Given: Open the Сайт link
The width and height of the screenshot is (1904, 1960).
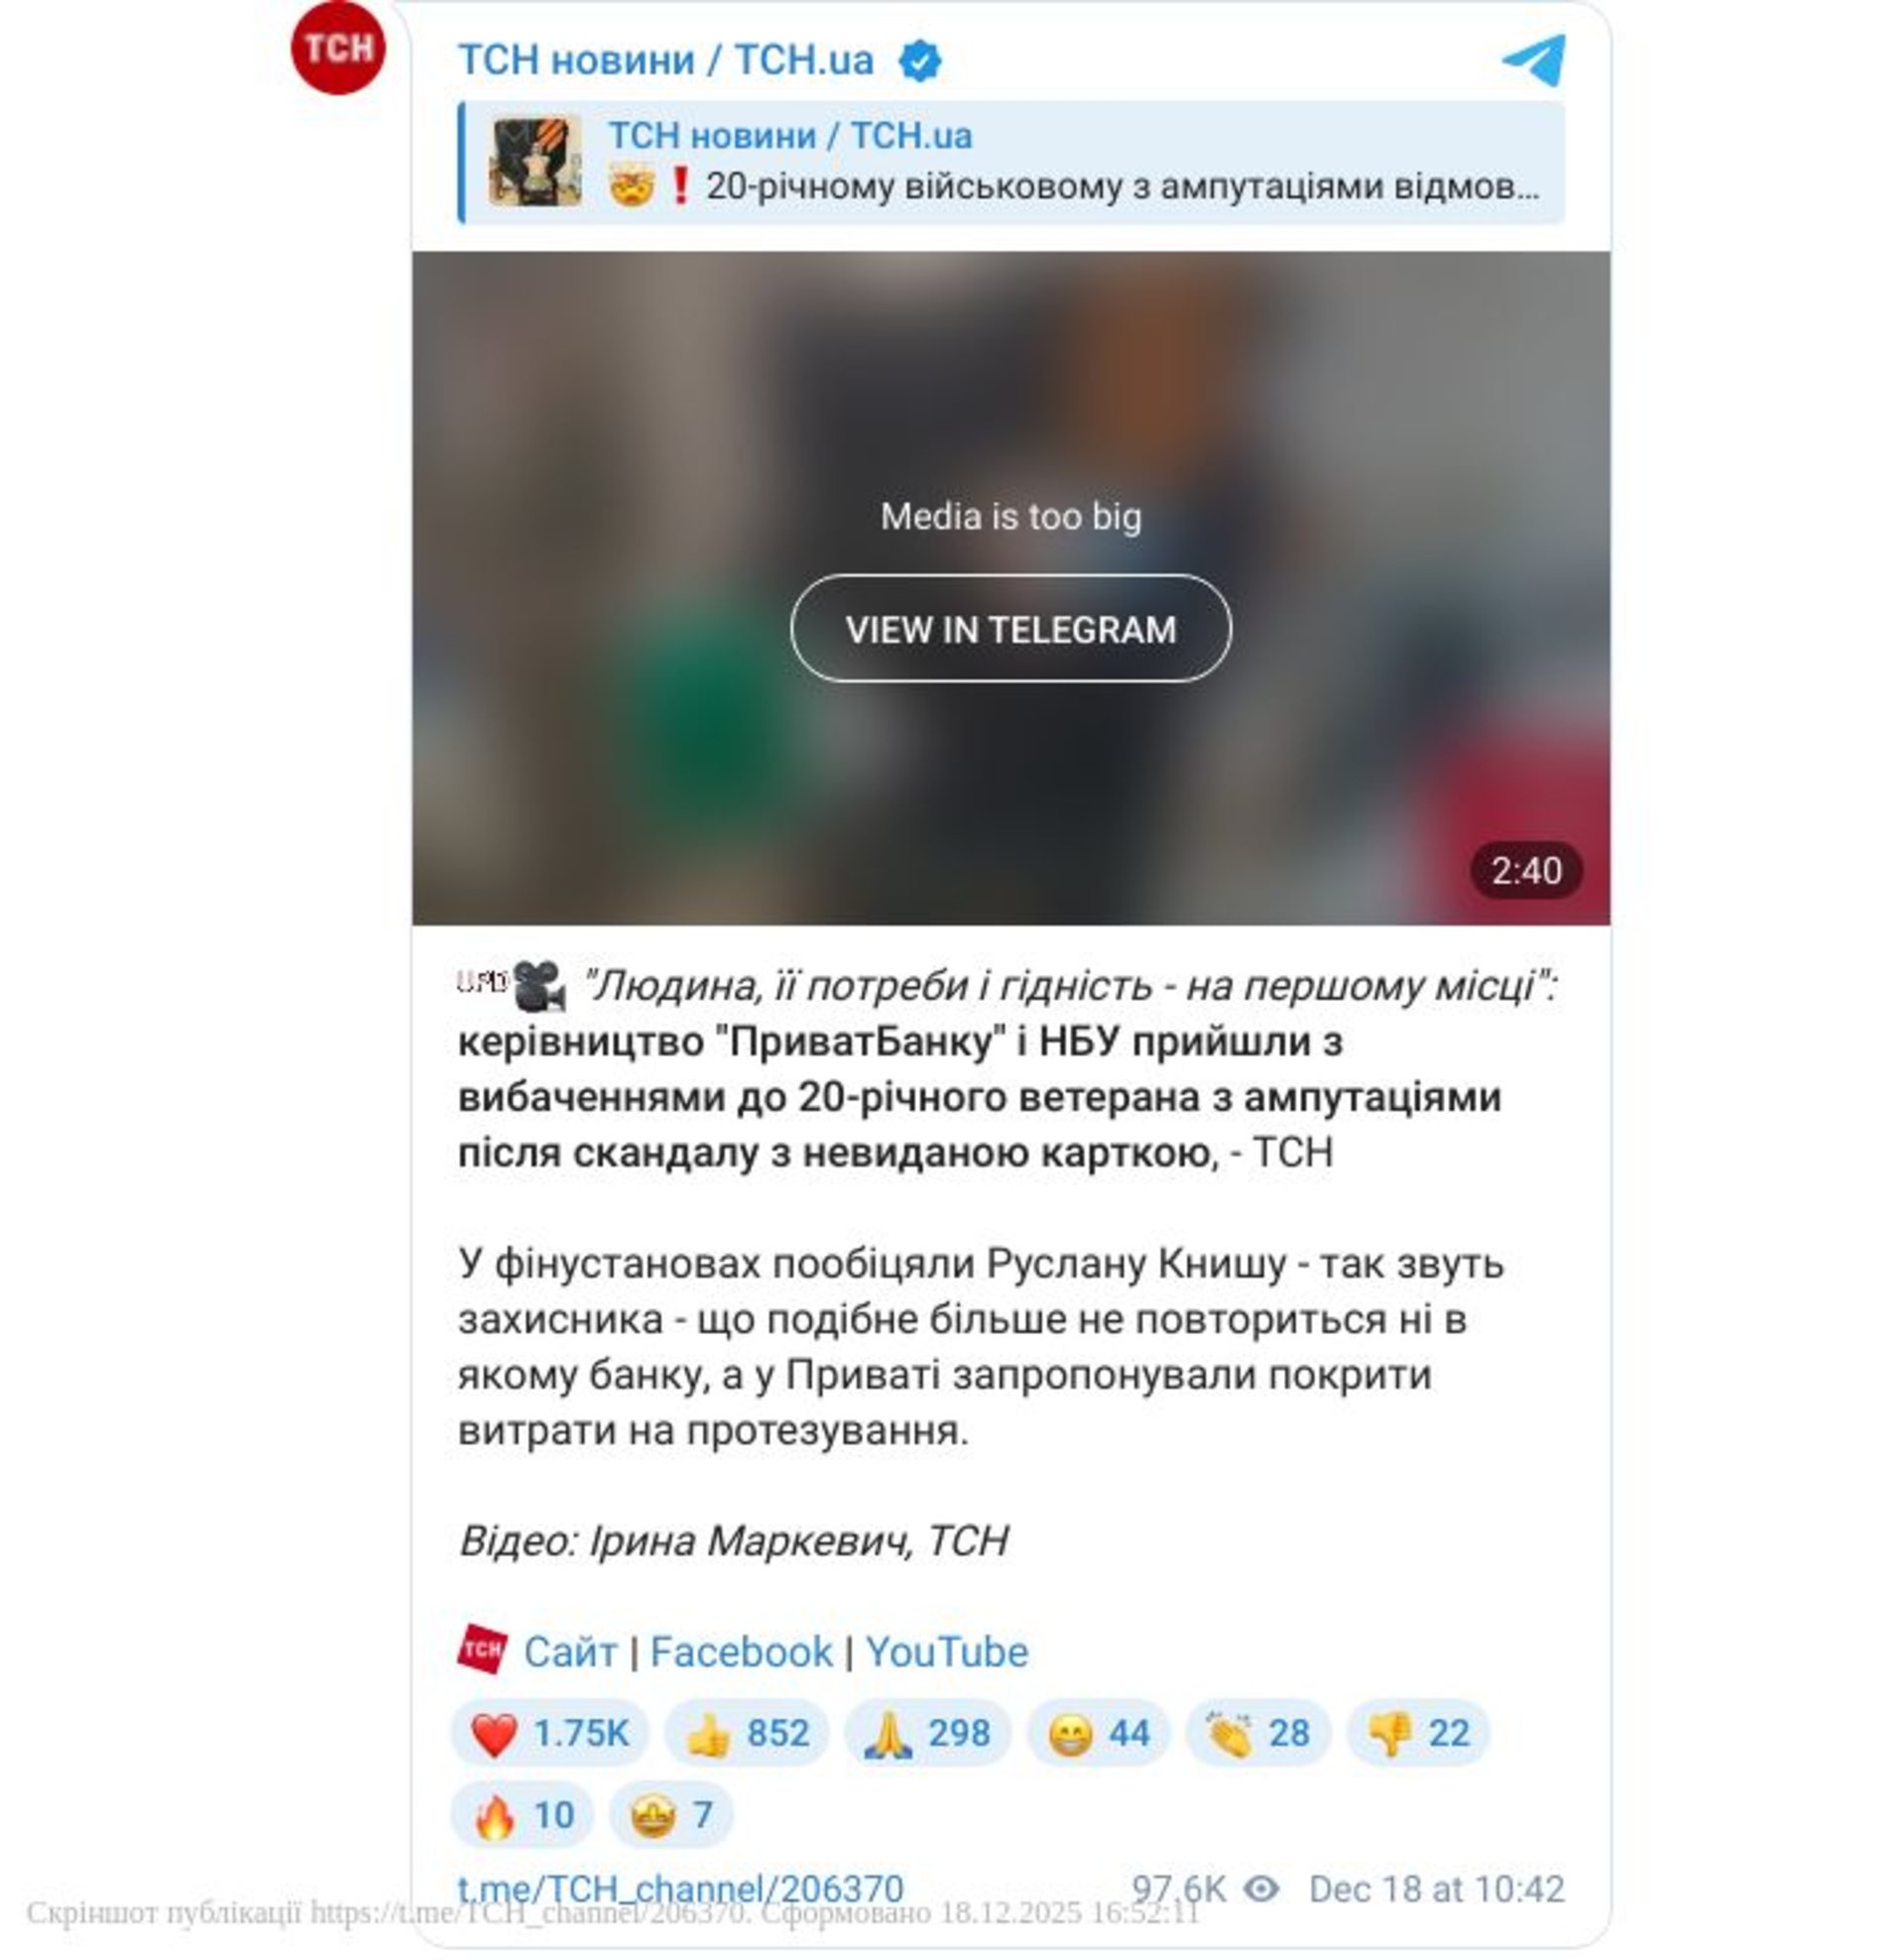Looking at the screenshot, I should pos(570,1652).
